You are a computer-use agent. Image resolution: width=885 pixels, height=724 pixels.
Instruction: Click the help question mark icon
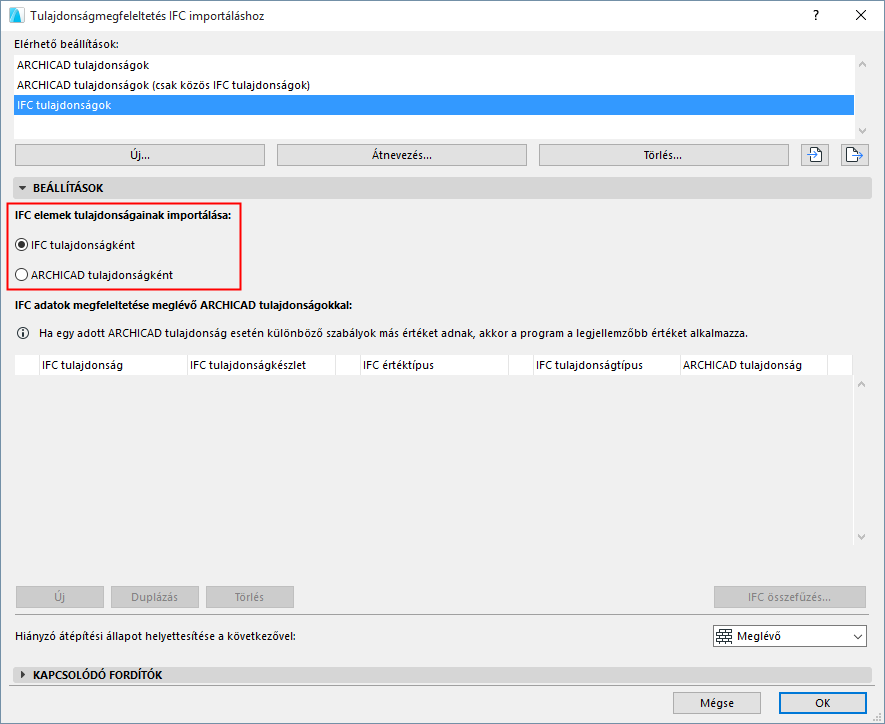(816, 15)
